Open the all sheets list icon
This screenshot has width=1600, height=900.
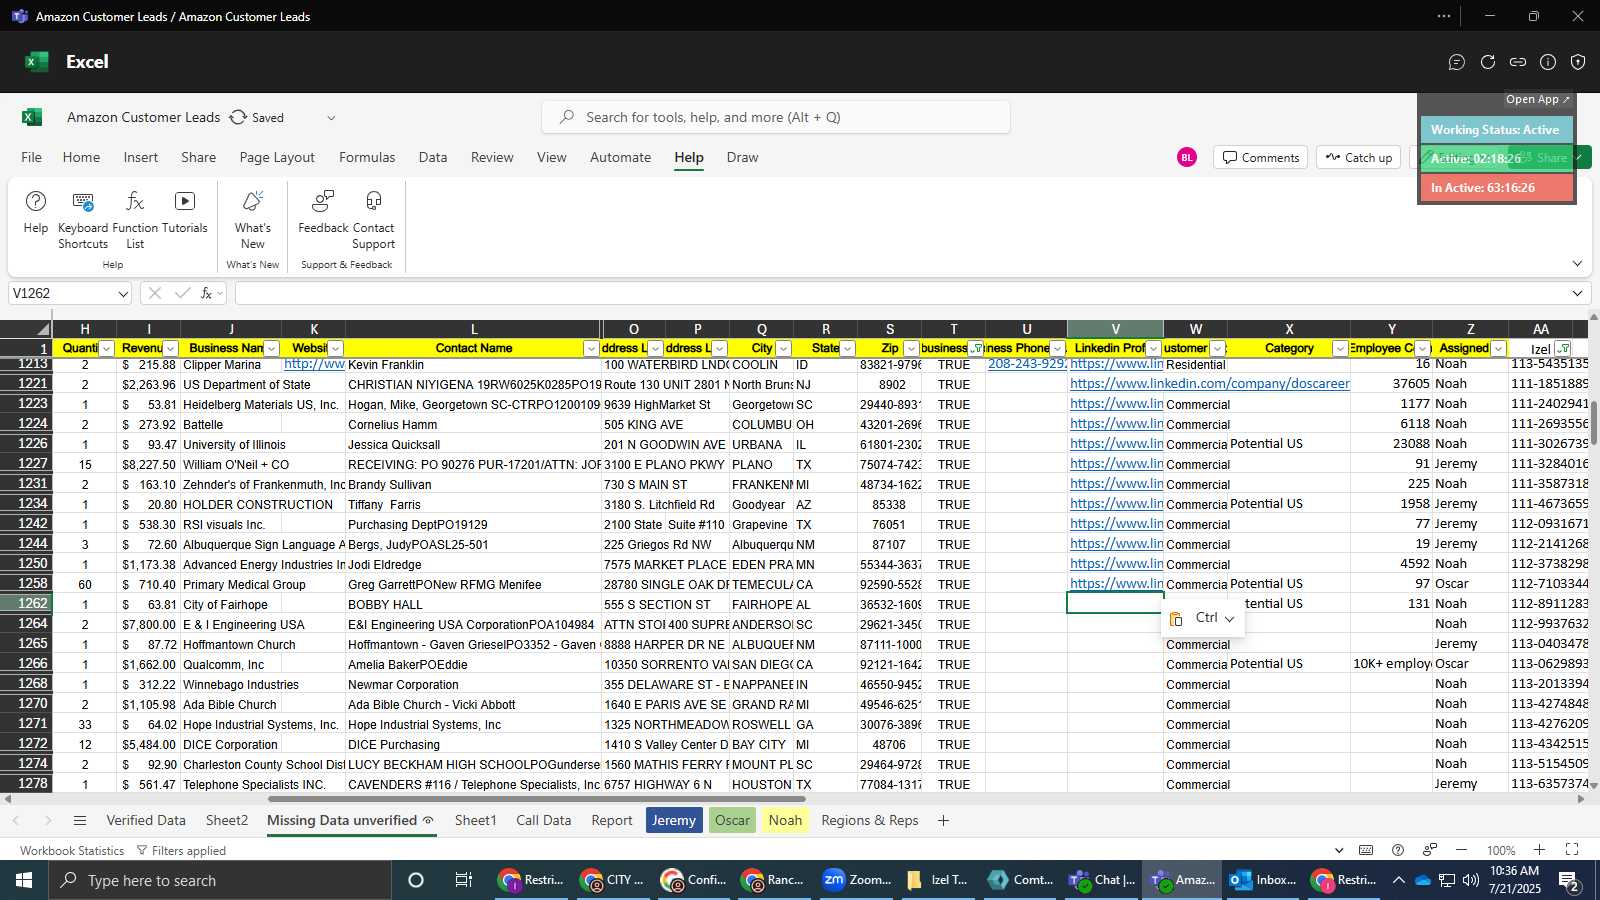click(x=80, y=821)
